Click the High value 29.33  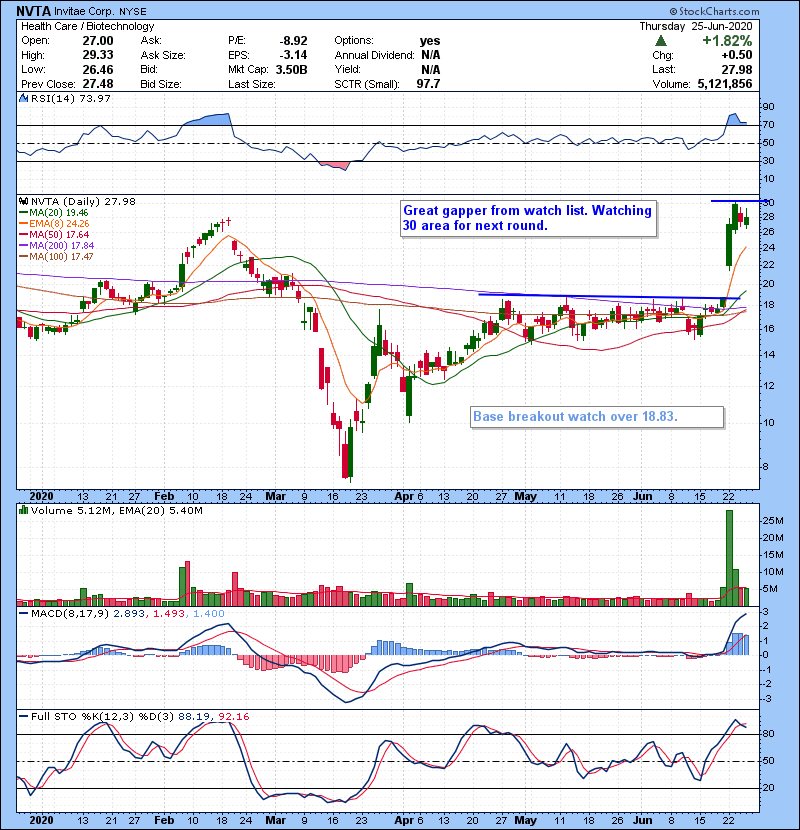pos(98,55)
